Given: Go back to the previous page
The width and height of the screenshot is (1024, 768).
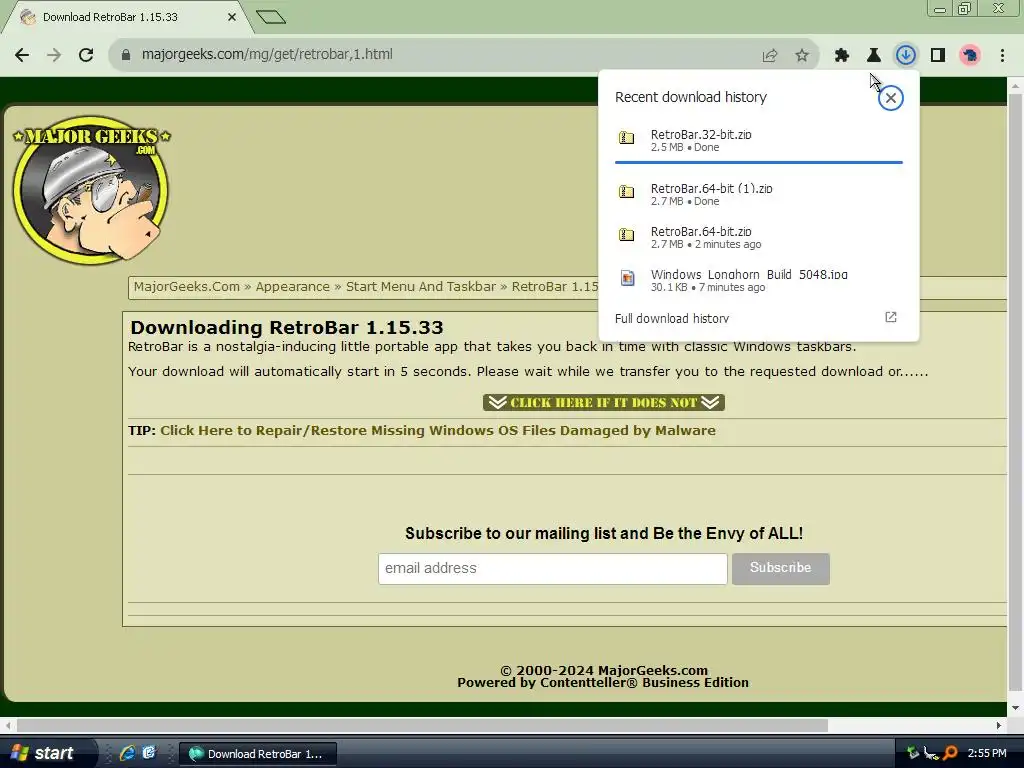Looking at the screenshot, I should [x=22, y=55].
